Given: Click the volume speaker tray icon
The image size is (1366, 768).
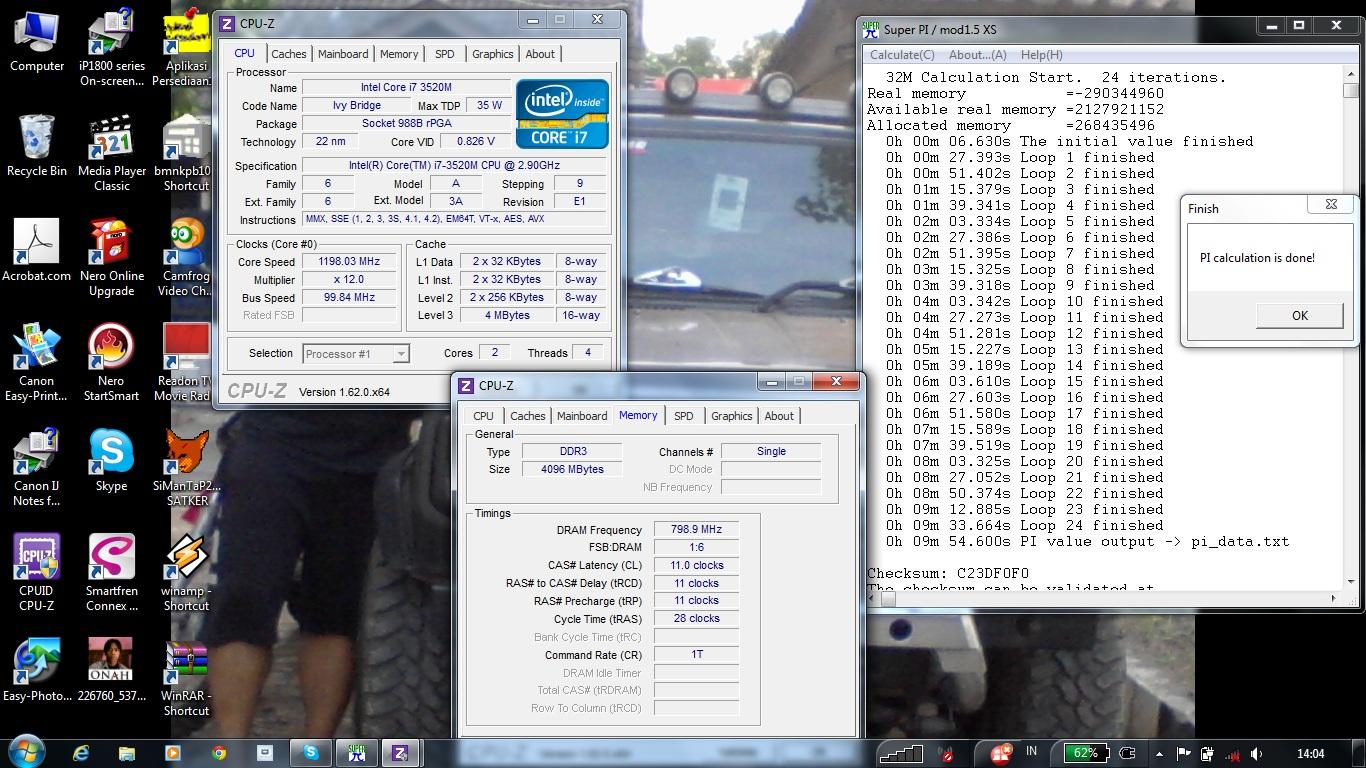Looking at the screenshot, I should click(1256, 754).
